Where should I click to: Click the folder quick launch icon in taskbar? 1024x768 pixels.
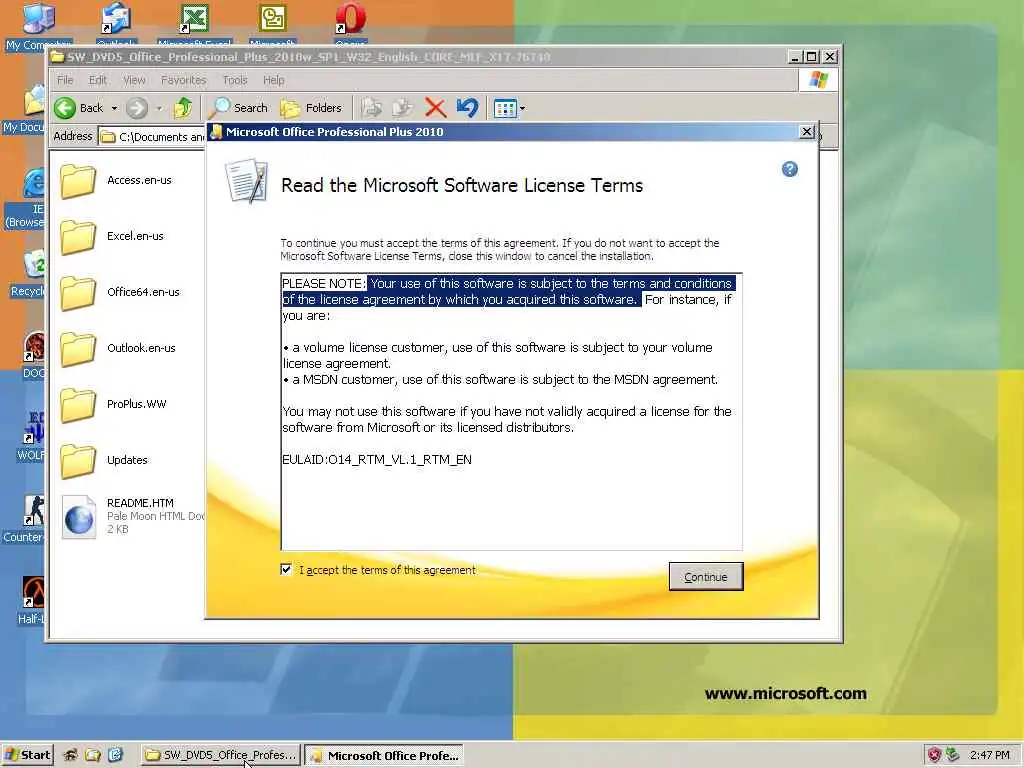pos(93,755)
